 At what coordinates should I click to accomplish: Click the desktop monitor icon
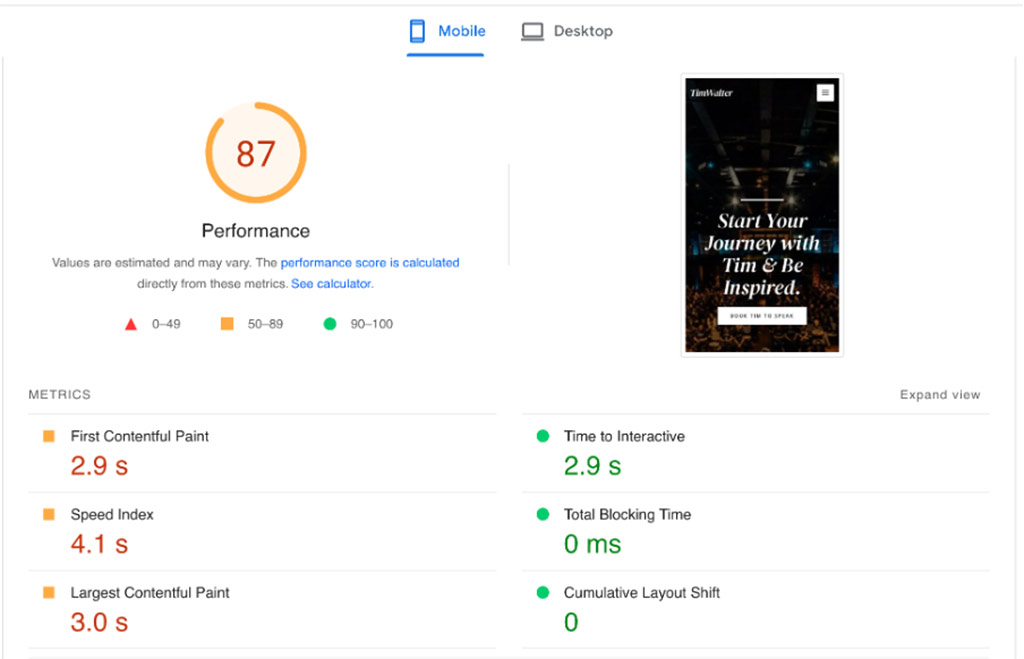click(532, 32)
